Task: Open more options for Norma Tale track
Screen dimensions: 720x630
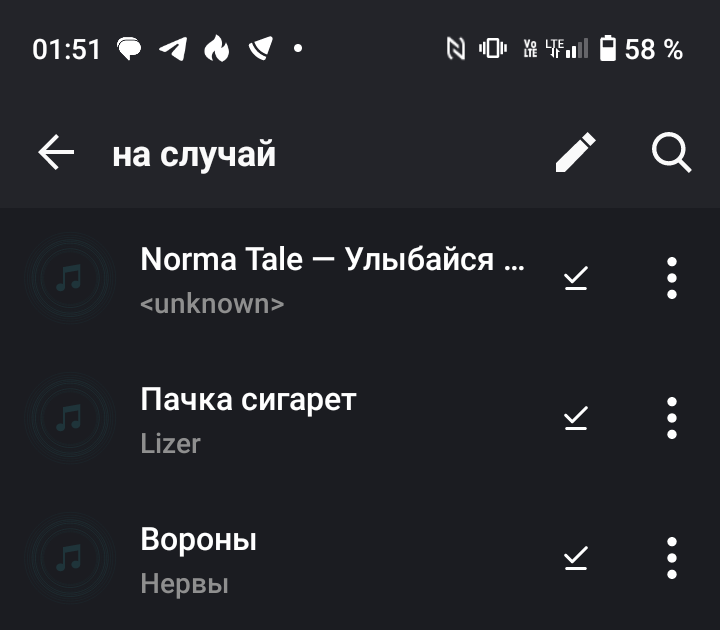Action: (672, 278)
